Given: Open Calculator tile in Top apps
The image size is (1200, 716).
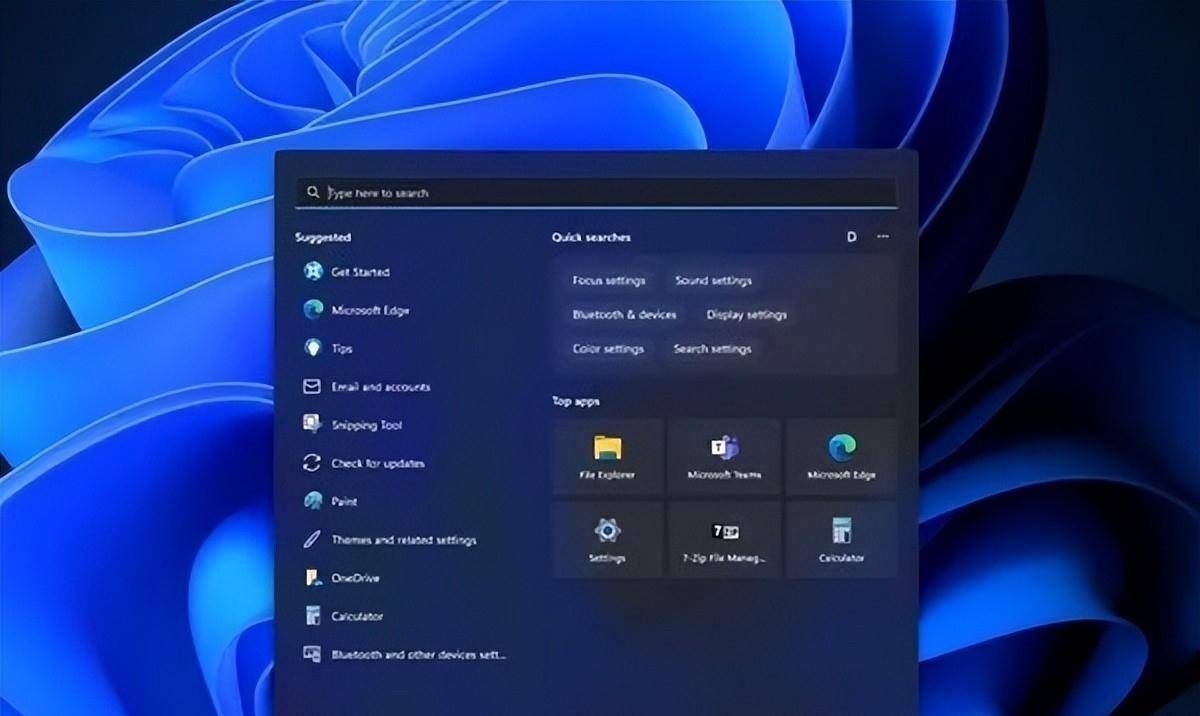Looking at the screenshot, I should tap(841, 539).
